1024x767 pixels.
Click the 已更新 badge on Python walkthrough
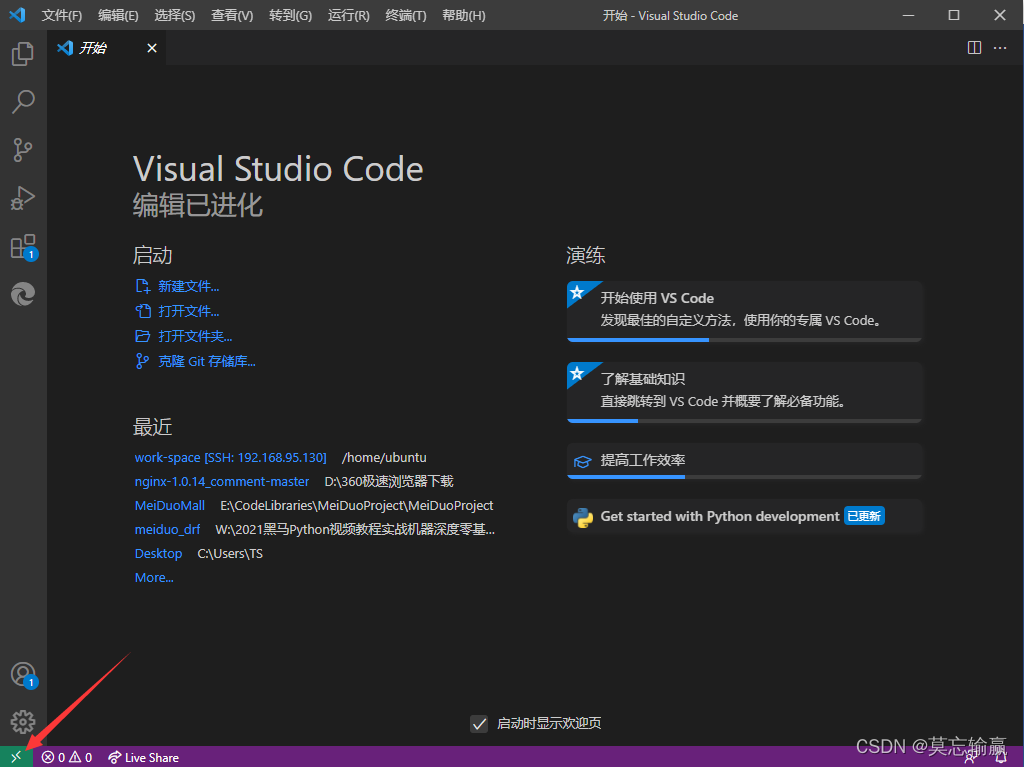864,516
